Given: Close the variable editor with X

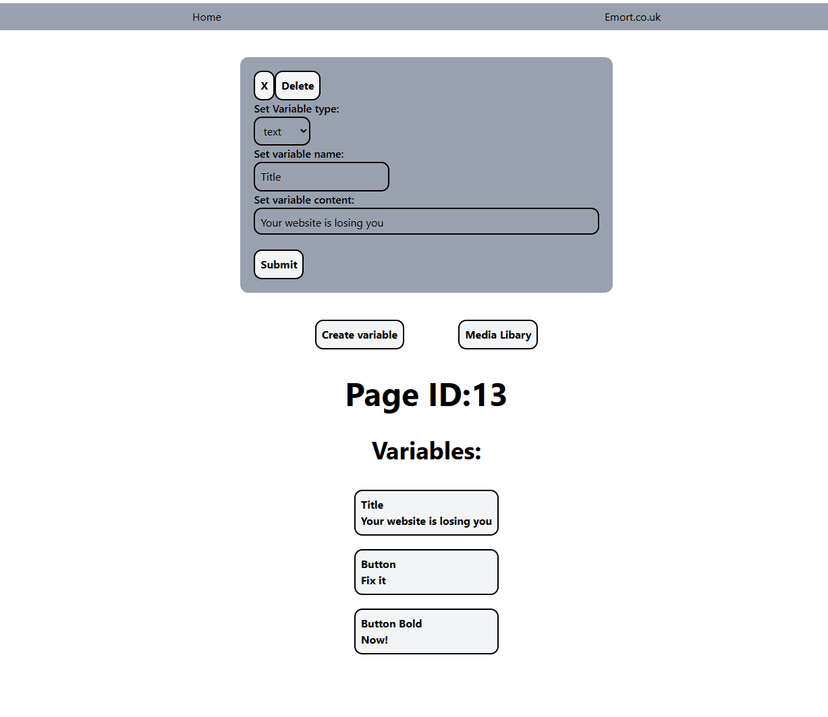Looking at the screenshot, I should click(x=264, y=86).
